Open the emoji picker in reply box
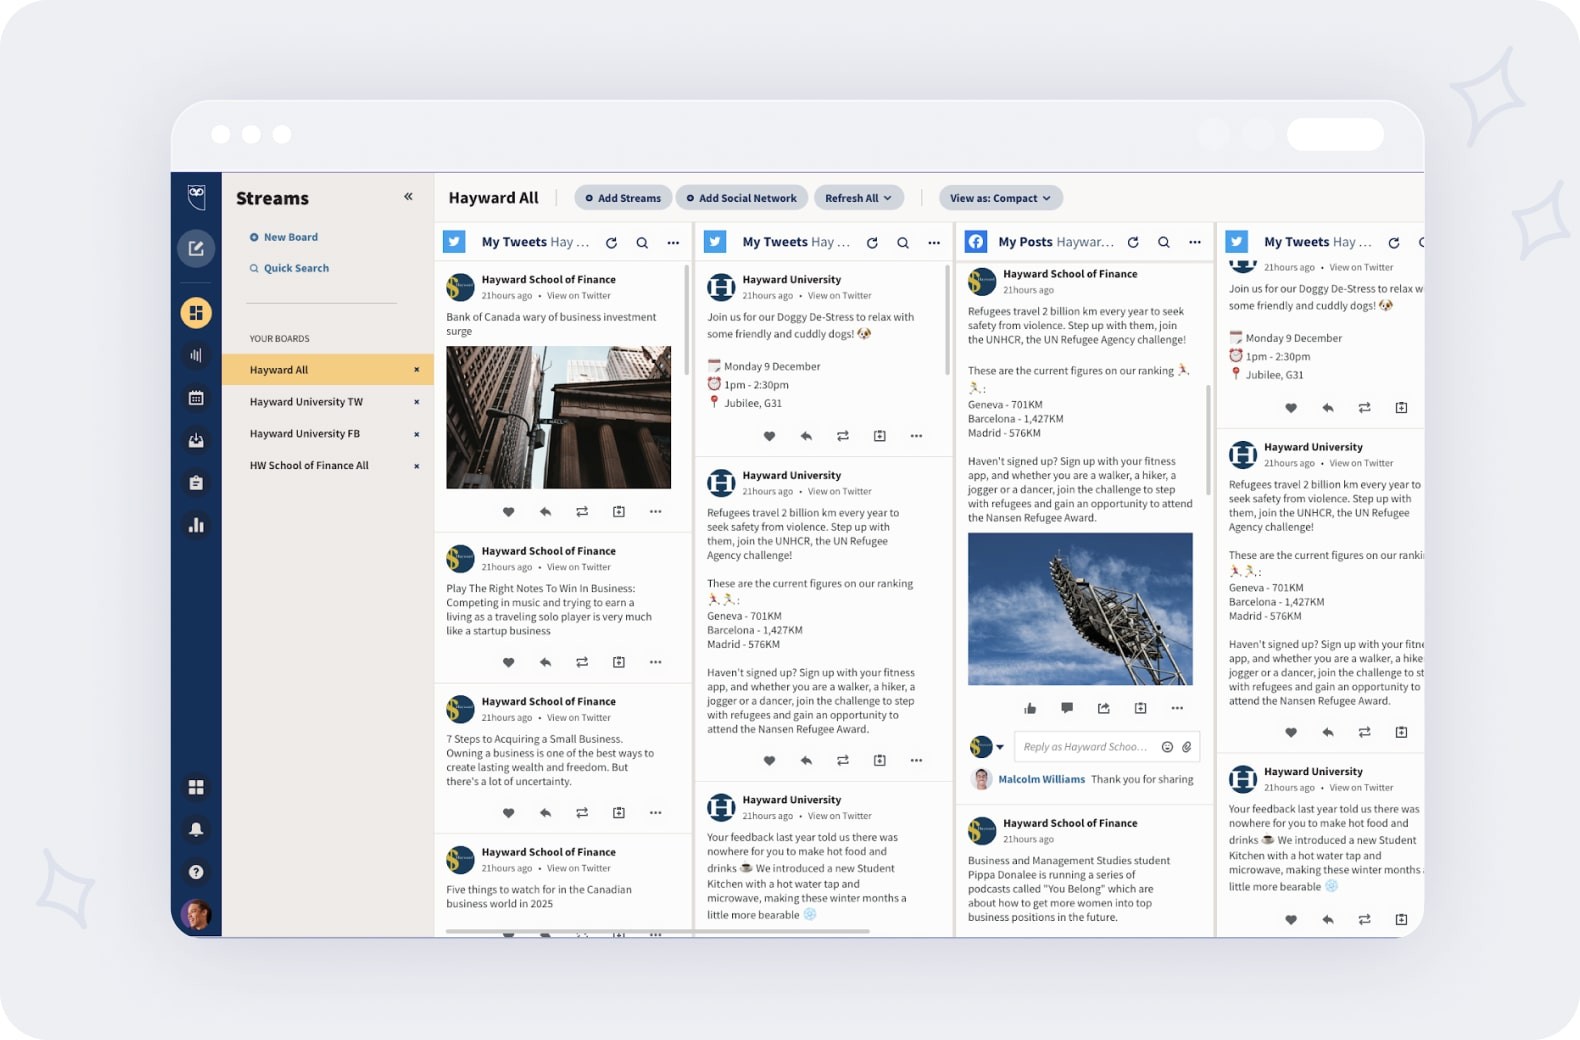 [1167, 747]
